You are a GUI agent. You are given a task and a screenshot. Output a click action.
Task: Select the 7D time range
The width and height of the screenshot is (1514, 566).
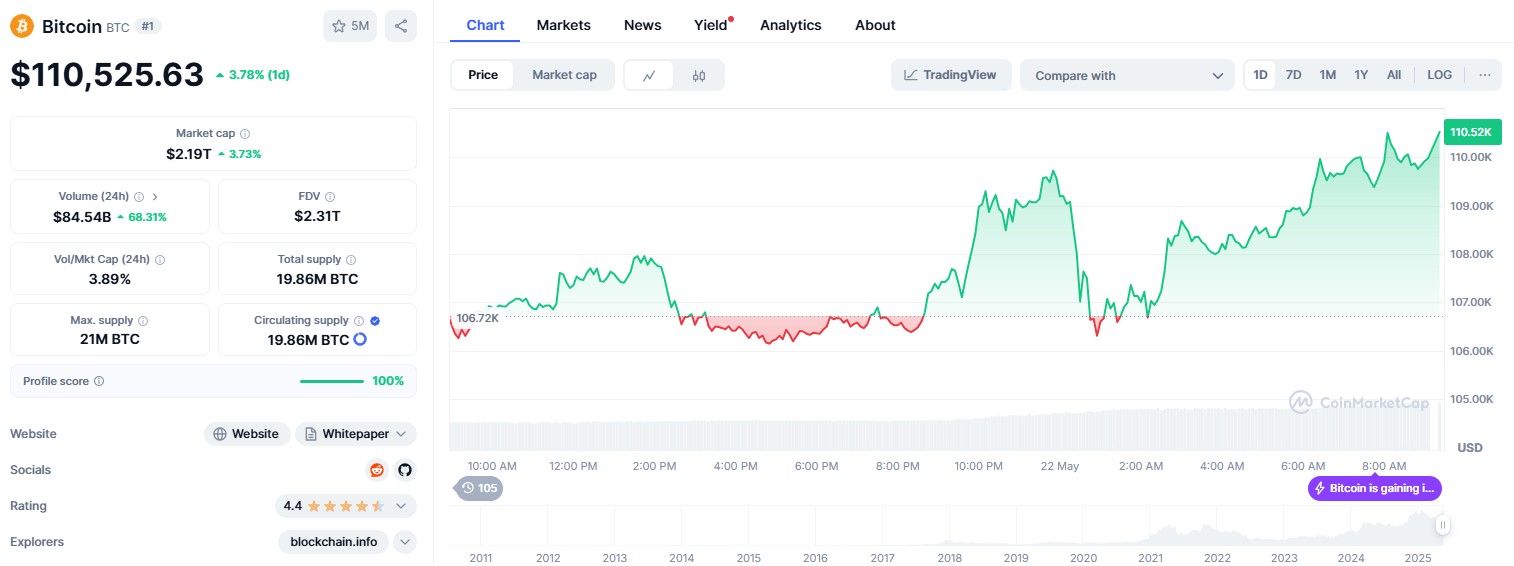1293,75
